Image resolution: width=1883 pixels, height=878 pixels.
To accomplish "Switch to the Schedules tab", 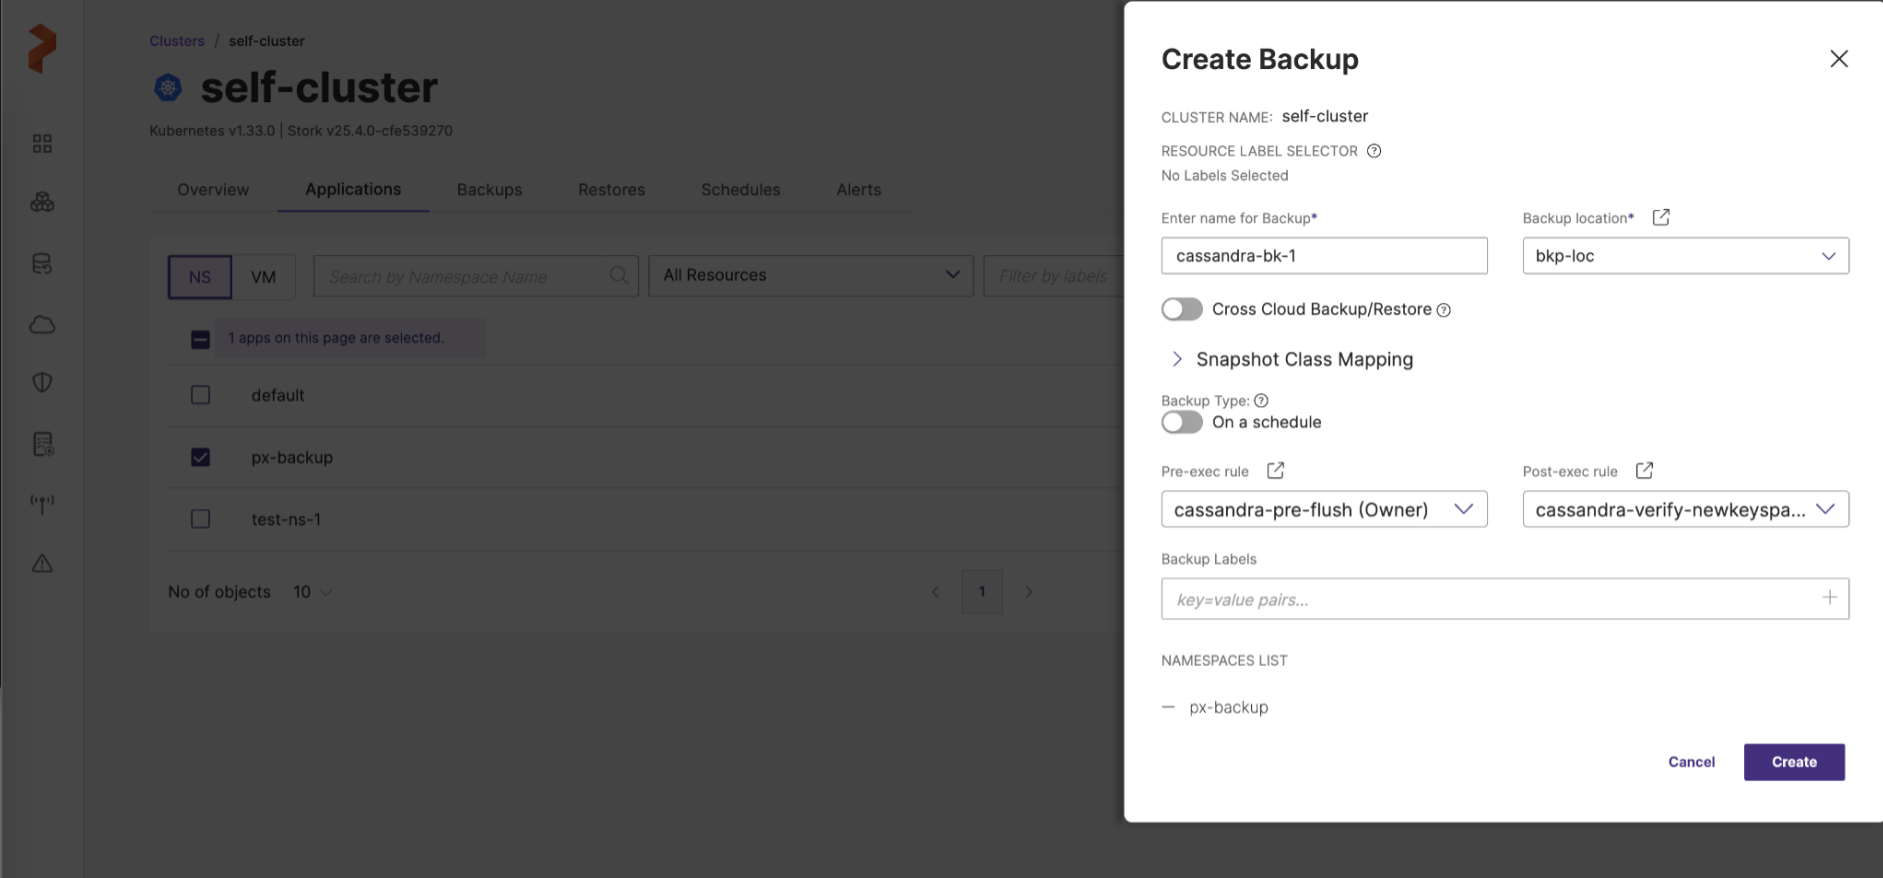I will (x=740, y=190).
